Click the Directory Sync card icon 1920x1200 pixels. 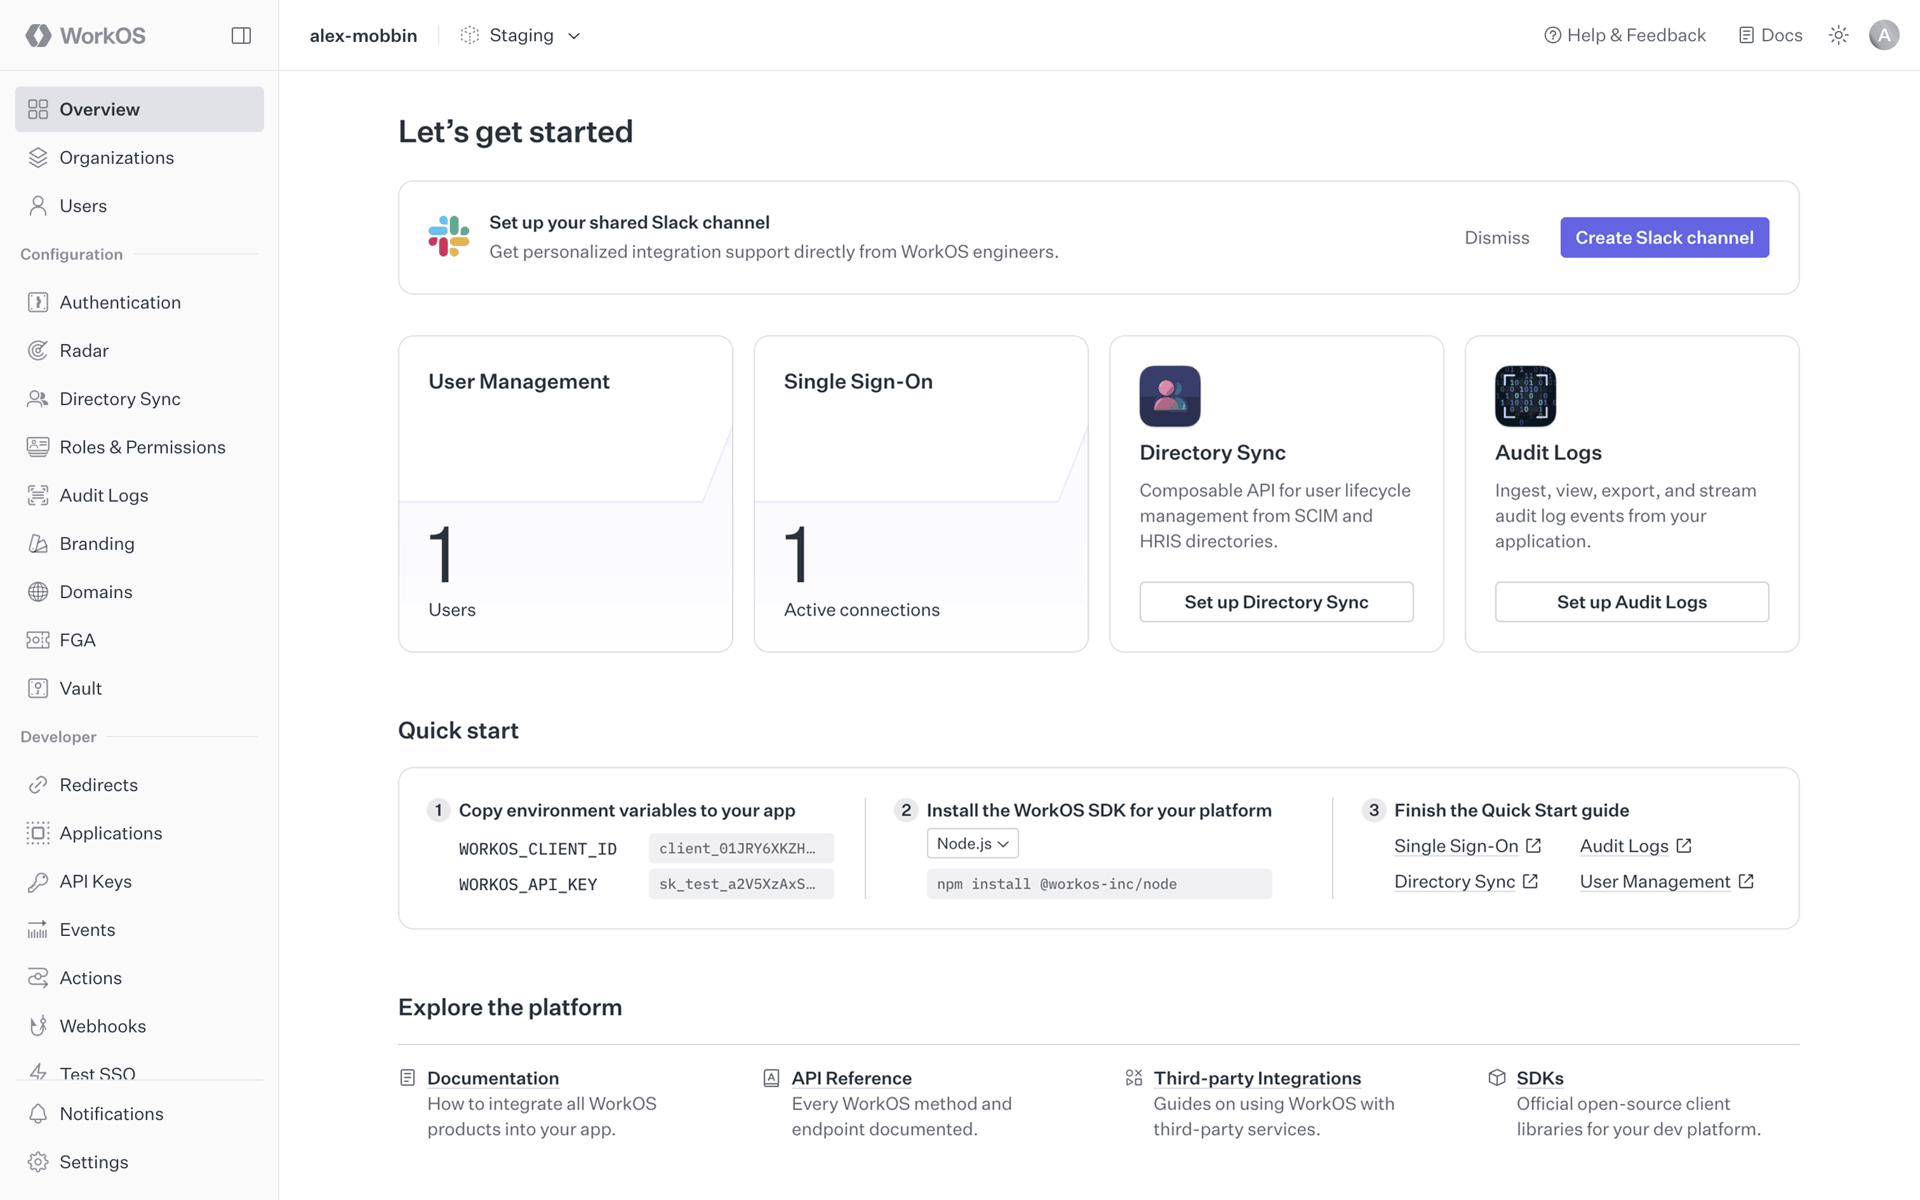[x=1169, y=396]
